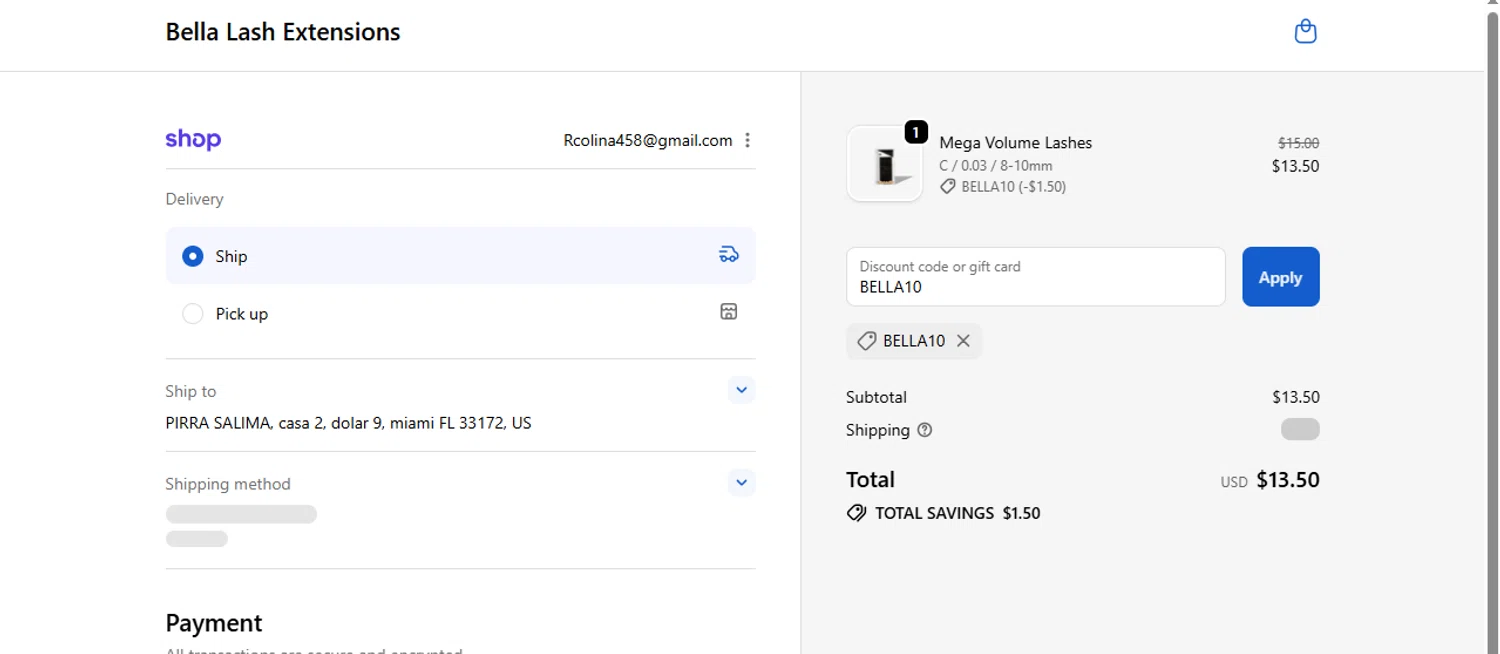Click the email Rcolina458@gmail.com
Screen dimensions: 1500x654
(648, 140)
